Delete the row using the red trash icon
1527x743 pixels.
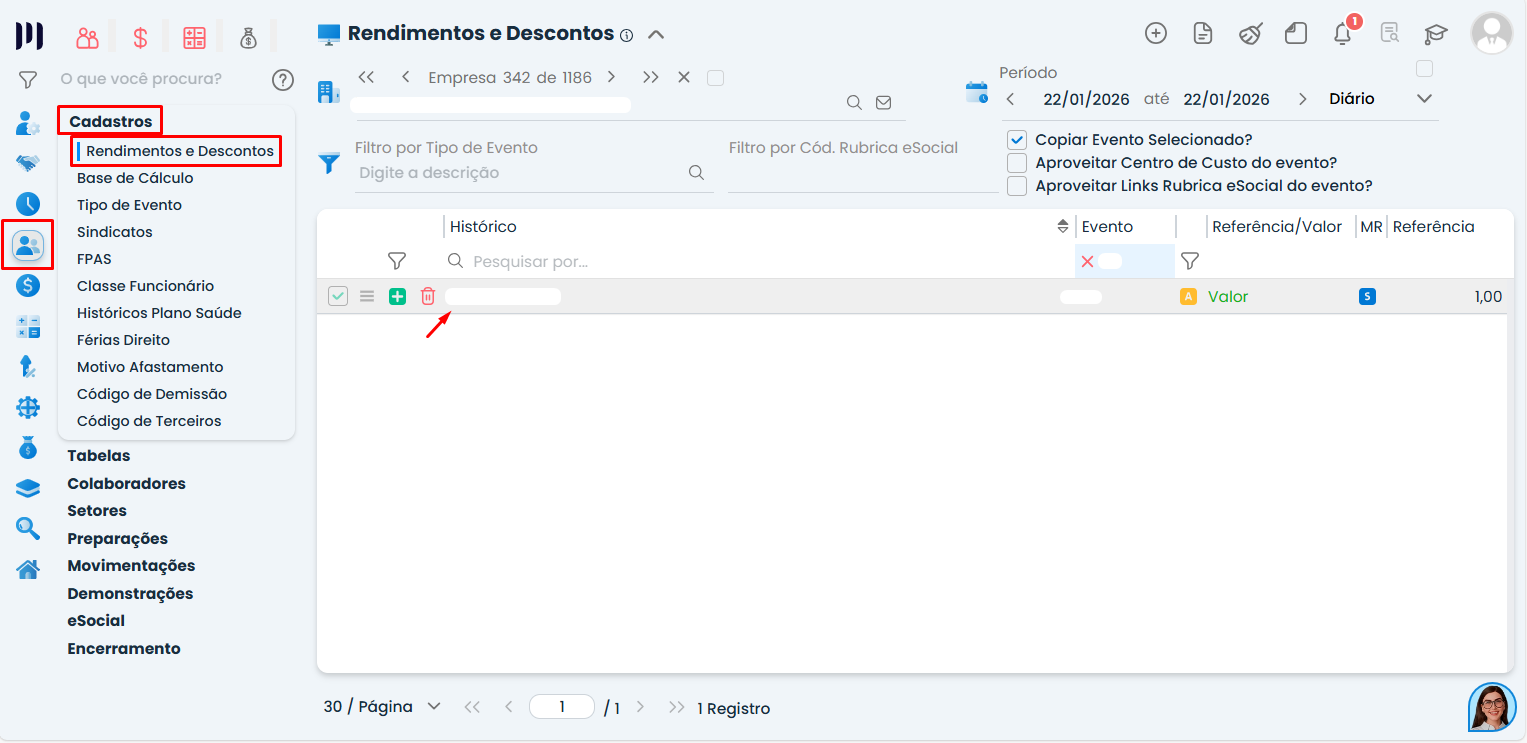pos(428,296)
